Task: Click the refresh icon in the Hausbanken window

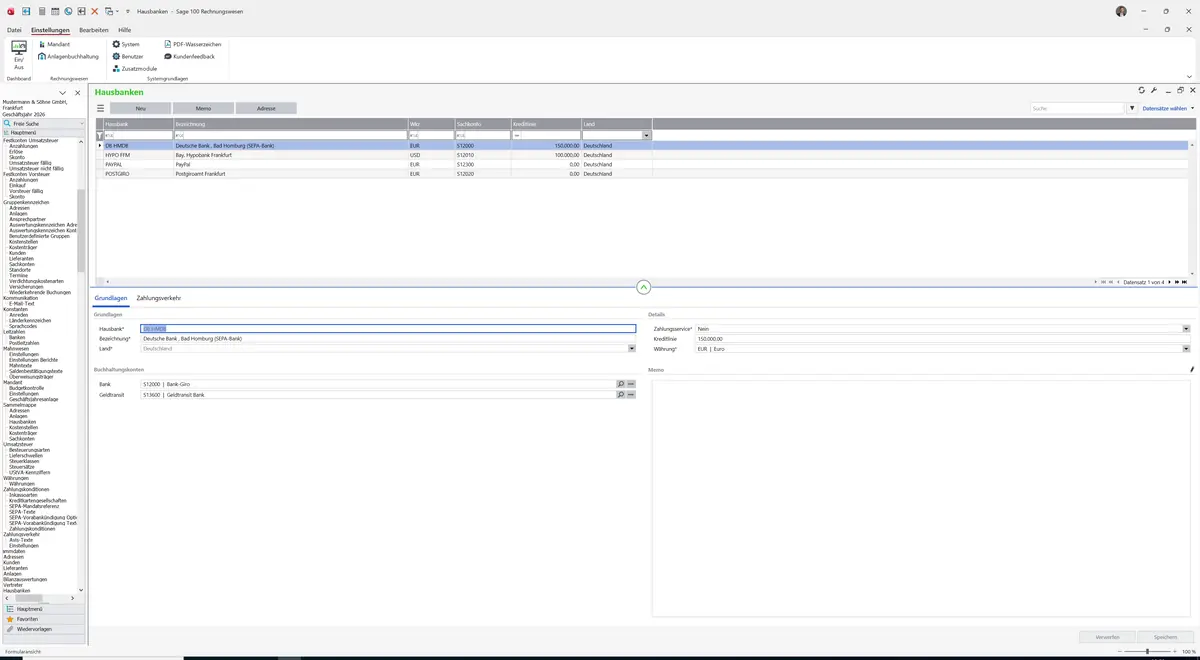Action: coord(1142,90)
